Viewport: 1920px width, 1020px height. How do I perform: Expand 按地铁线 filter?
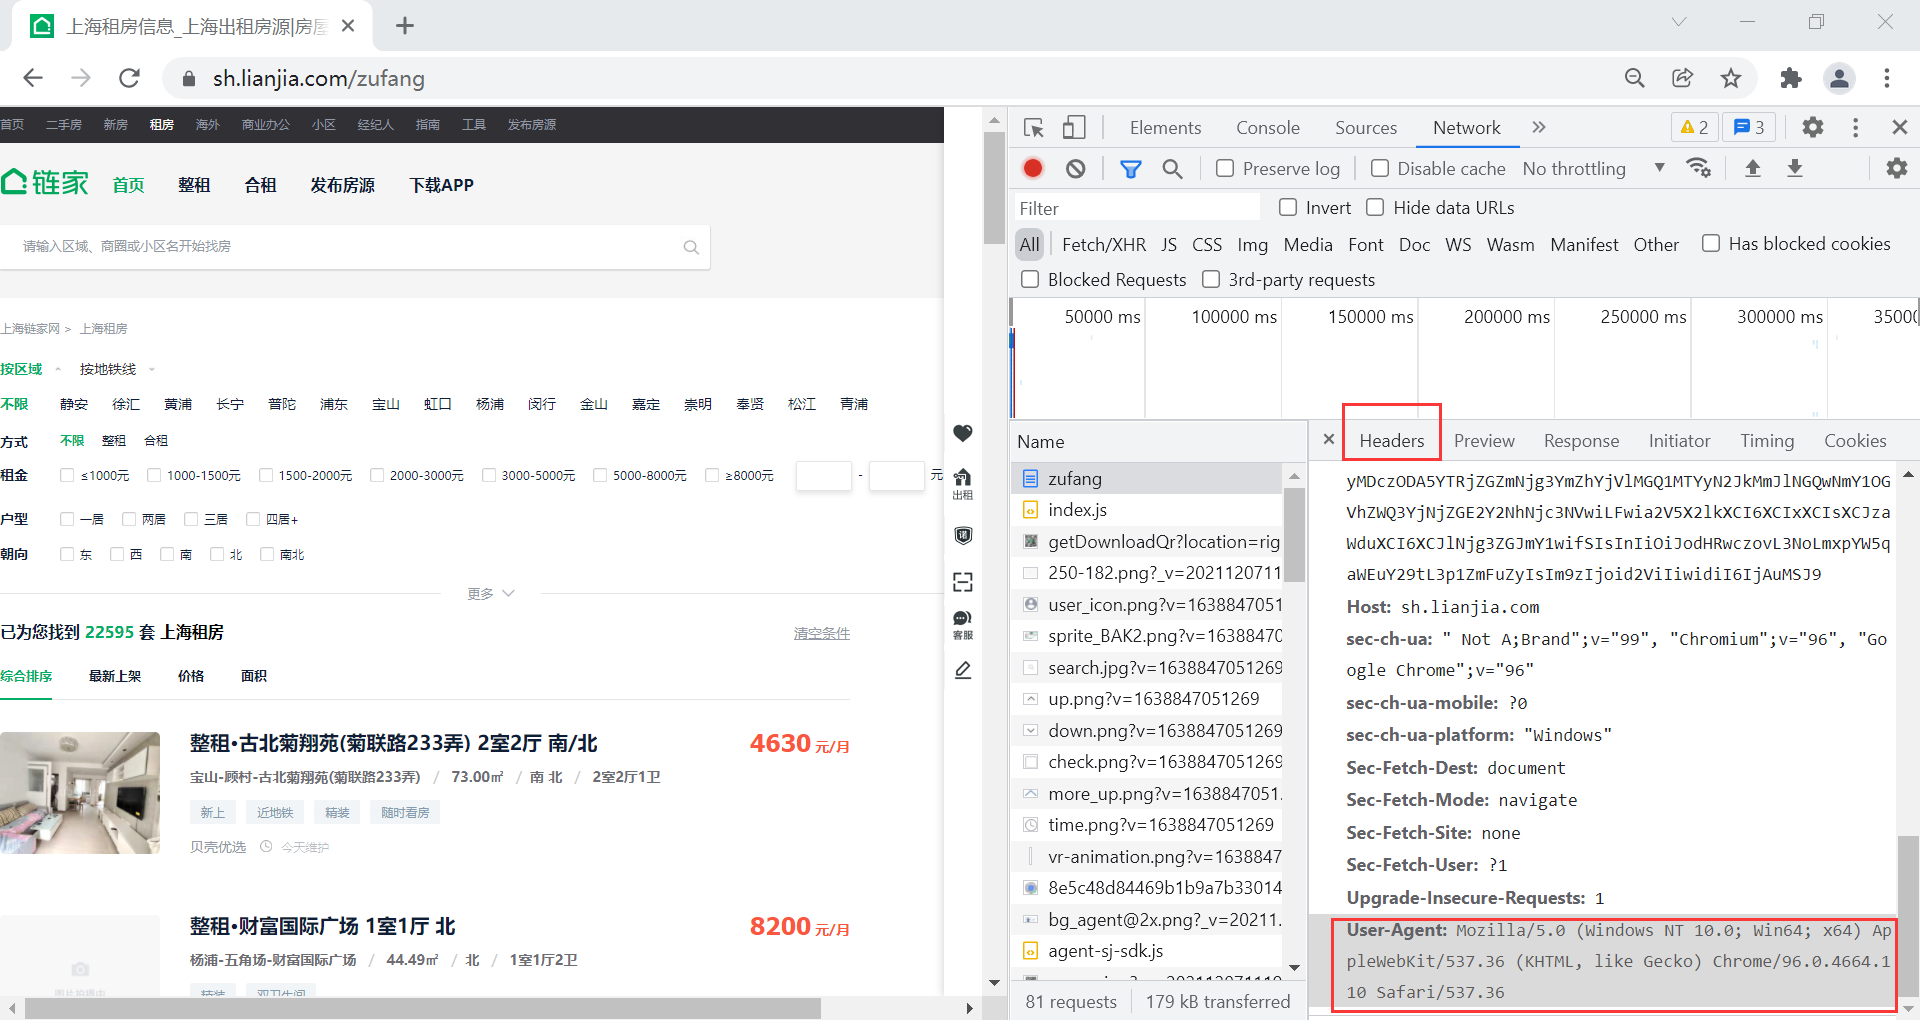click(x=117, y=369)
